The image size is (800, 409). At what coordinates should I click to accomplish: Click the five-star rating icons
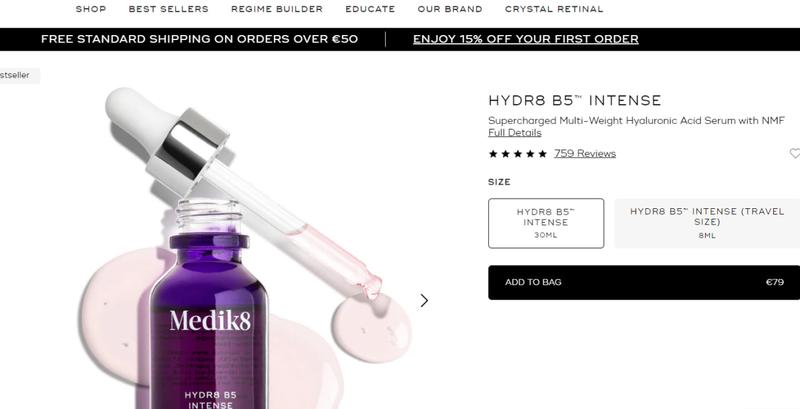[517, 154]
